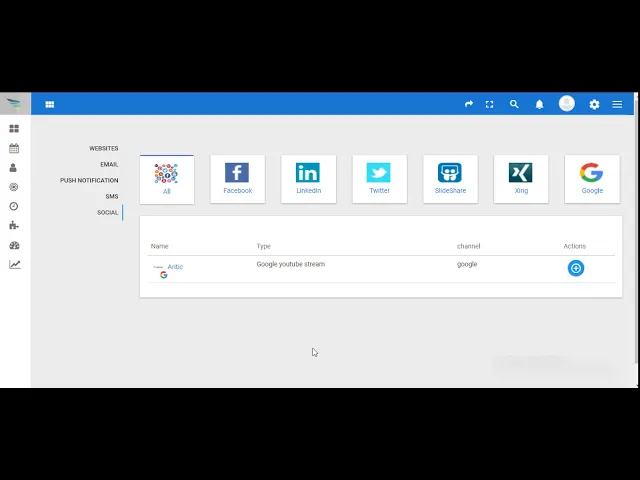Open search magnifier icon in header

pyautogui.click(x=514, y=104)
